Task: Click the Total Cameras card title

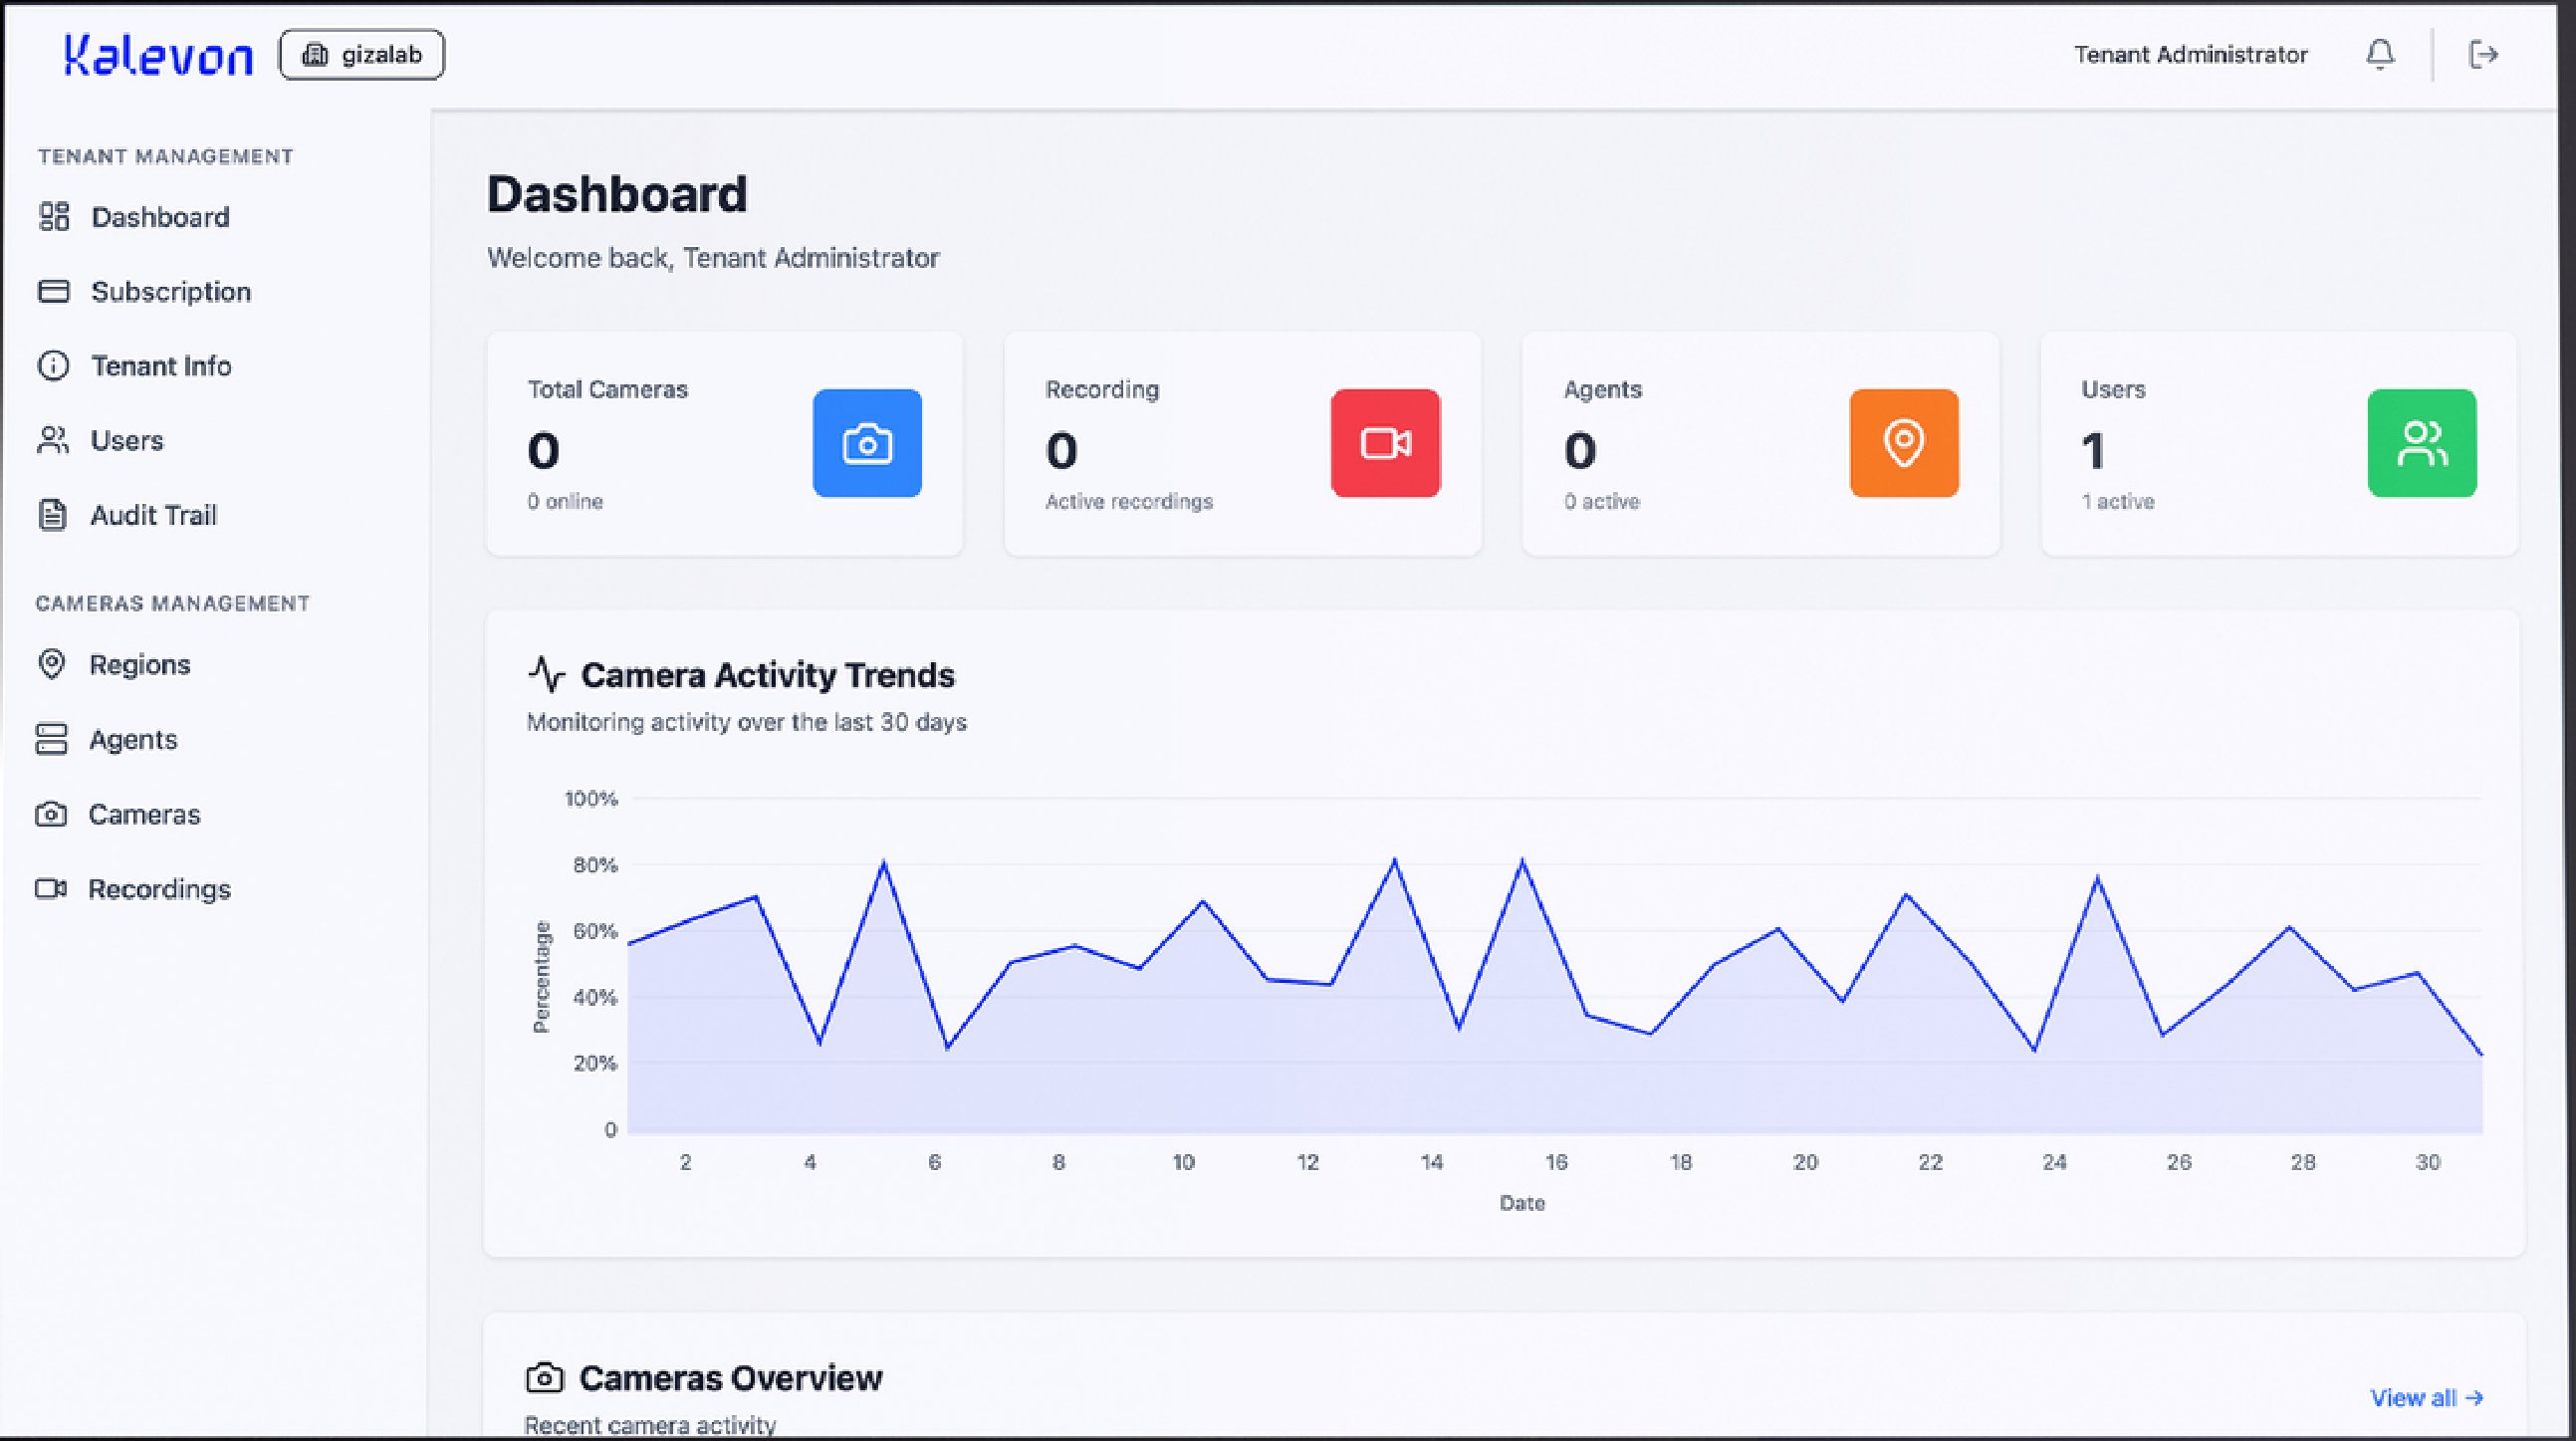Action: (608, 390)
